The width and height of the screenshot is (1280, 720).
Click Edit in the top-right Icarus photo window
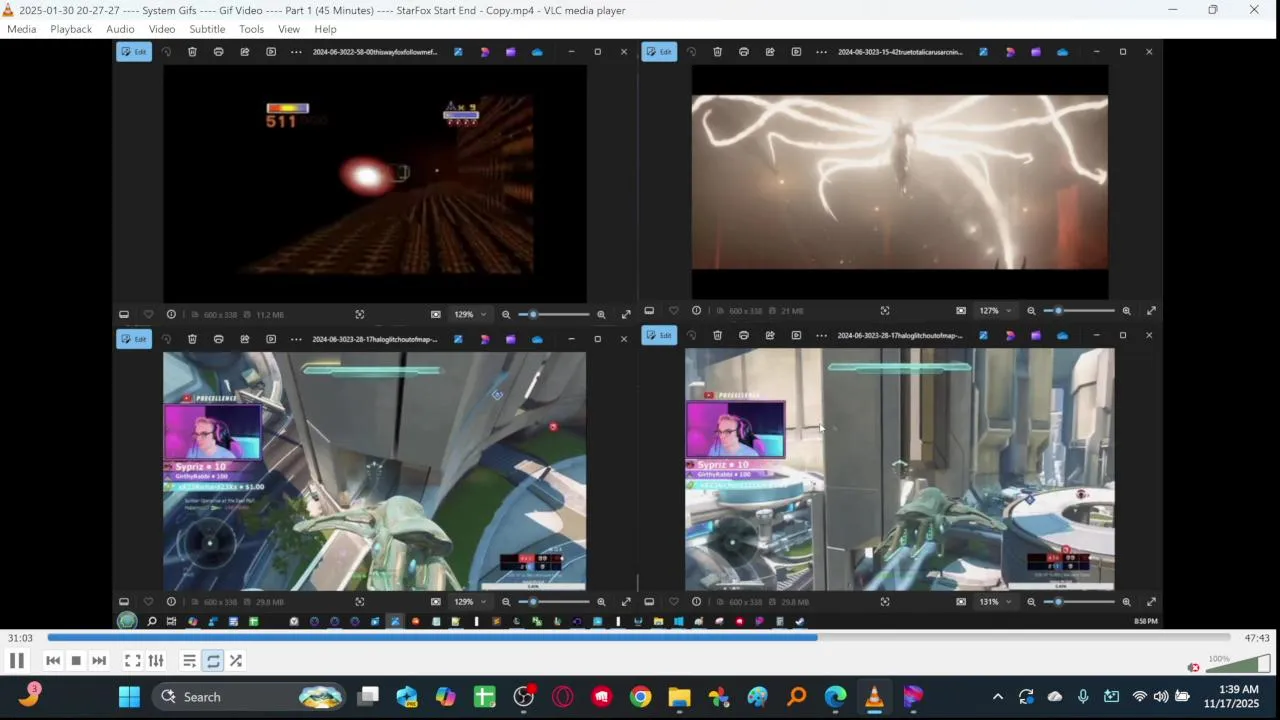659,52
